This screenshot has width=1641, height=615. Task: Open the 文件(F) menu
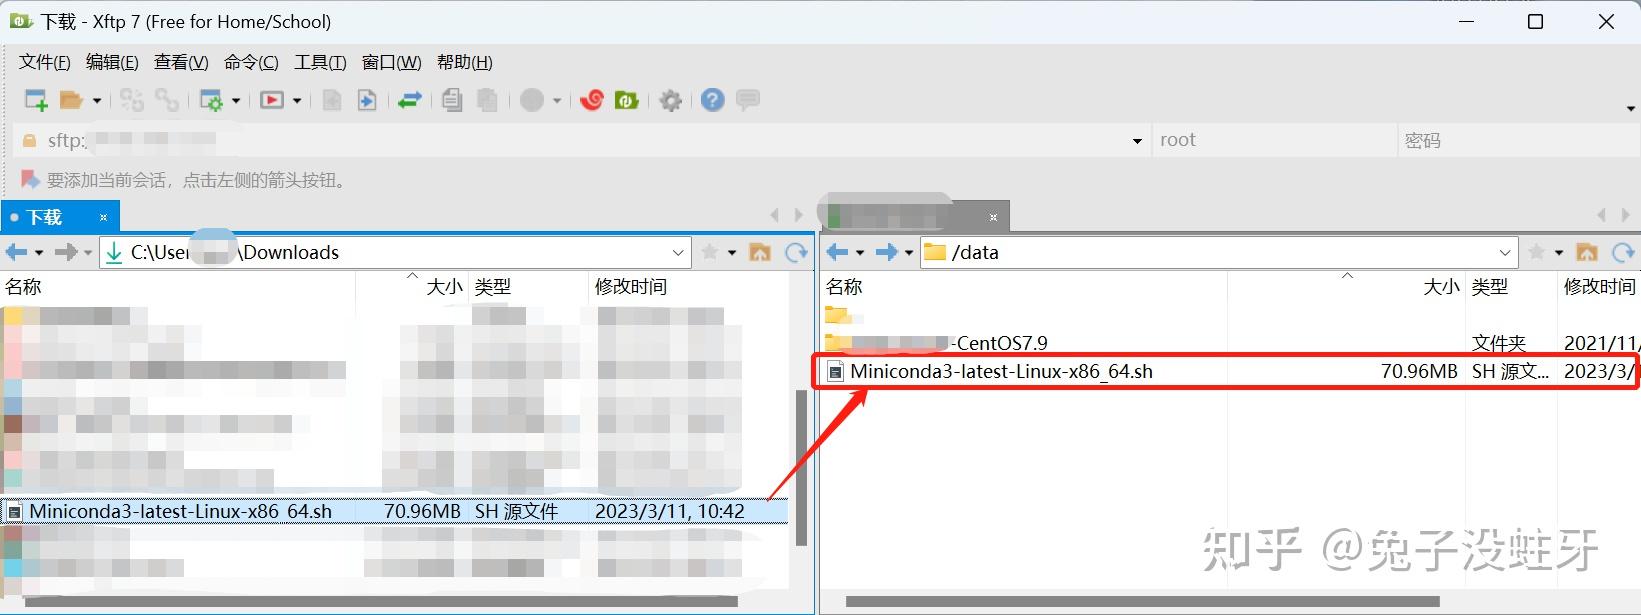point(45,62)
